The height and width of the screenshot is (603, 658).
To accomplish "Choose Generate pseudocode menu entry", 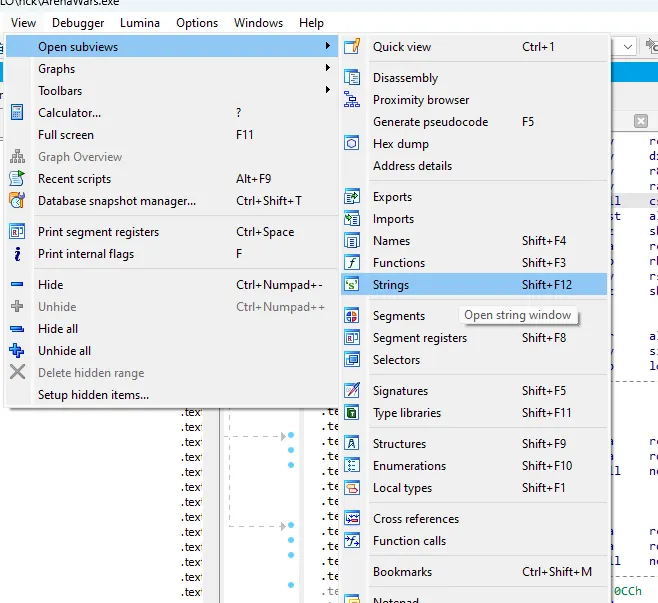I will coord(430,122).
